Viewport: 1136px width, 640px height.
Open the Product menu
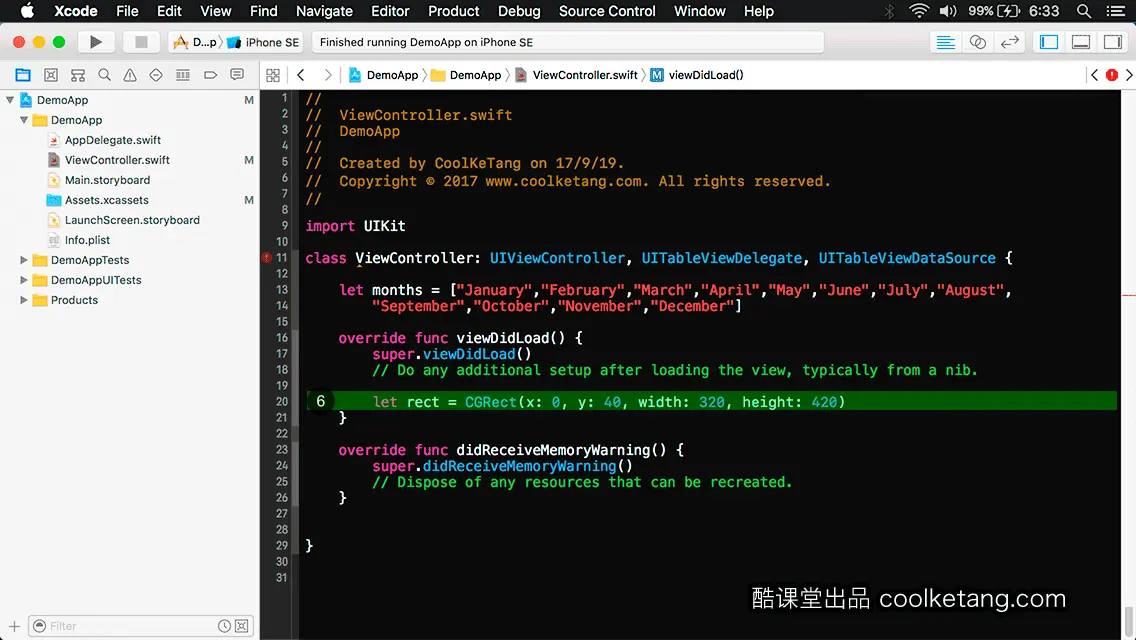[454, 11]
